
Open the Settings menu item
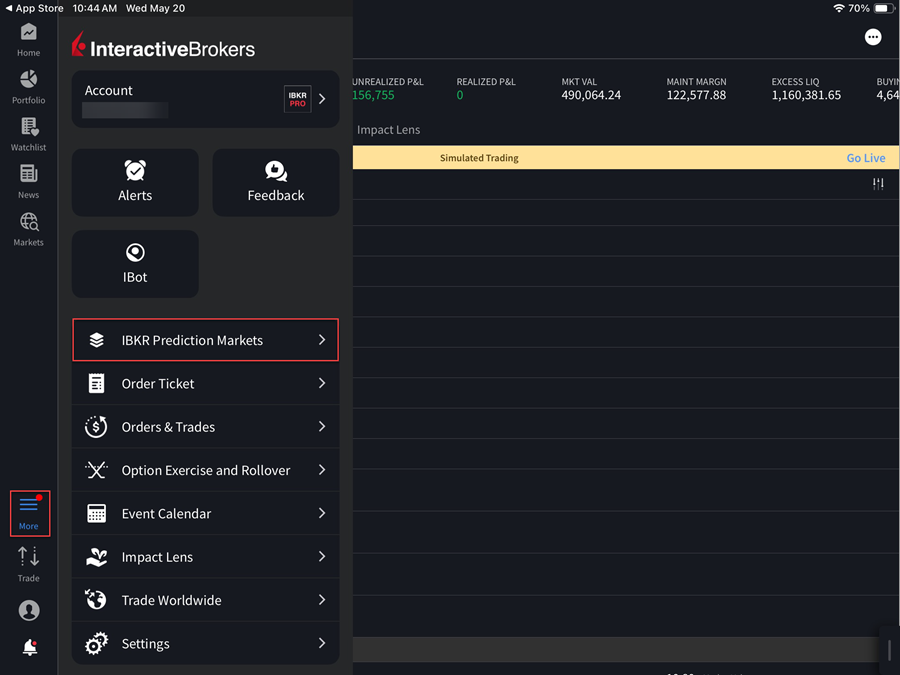pyautogui.click(x=205, y=643)
